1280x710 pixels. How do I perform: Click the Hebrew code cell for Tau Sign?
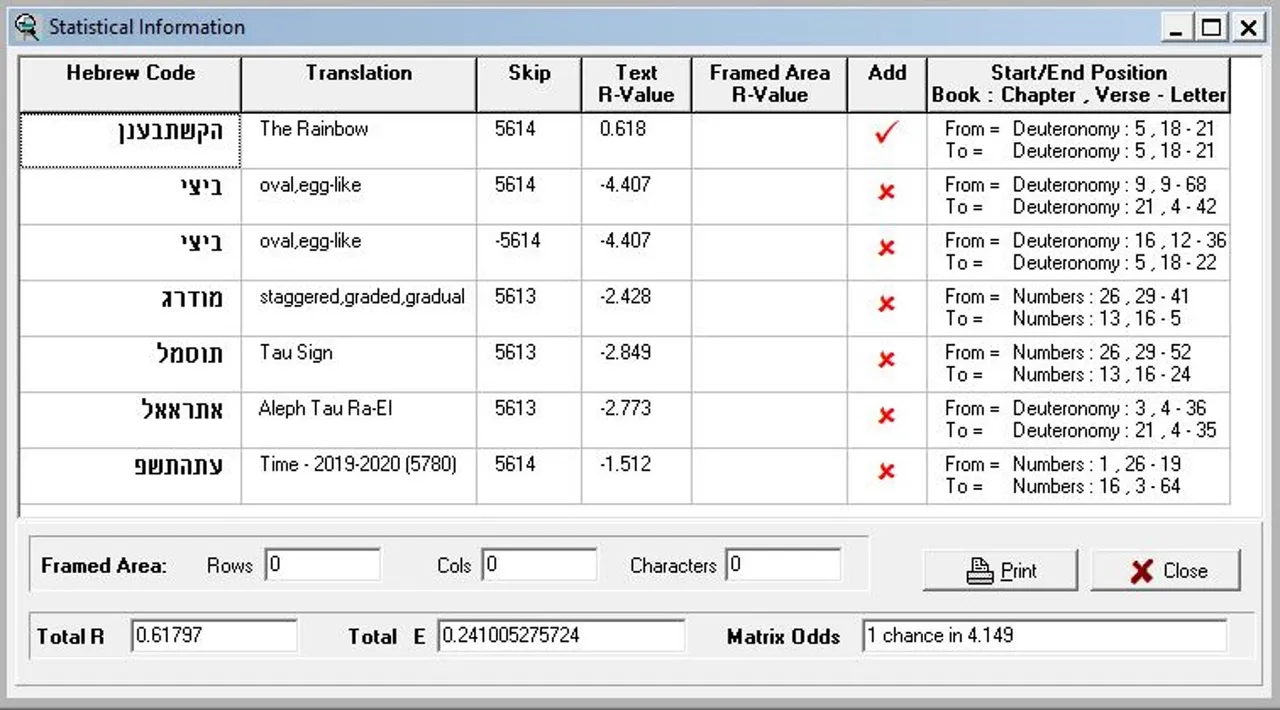(130, 364)
